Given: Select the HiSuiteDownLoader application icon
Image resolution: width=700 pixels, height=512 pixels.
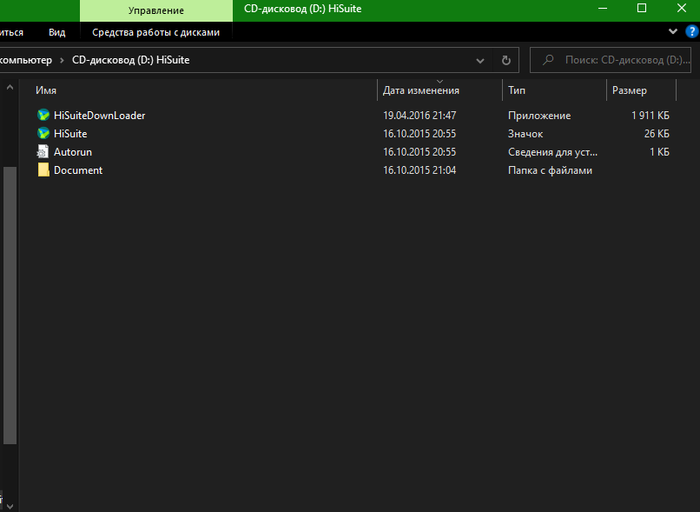Looking at the screenshot, I should [x=43, y=115].
